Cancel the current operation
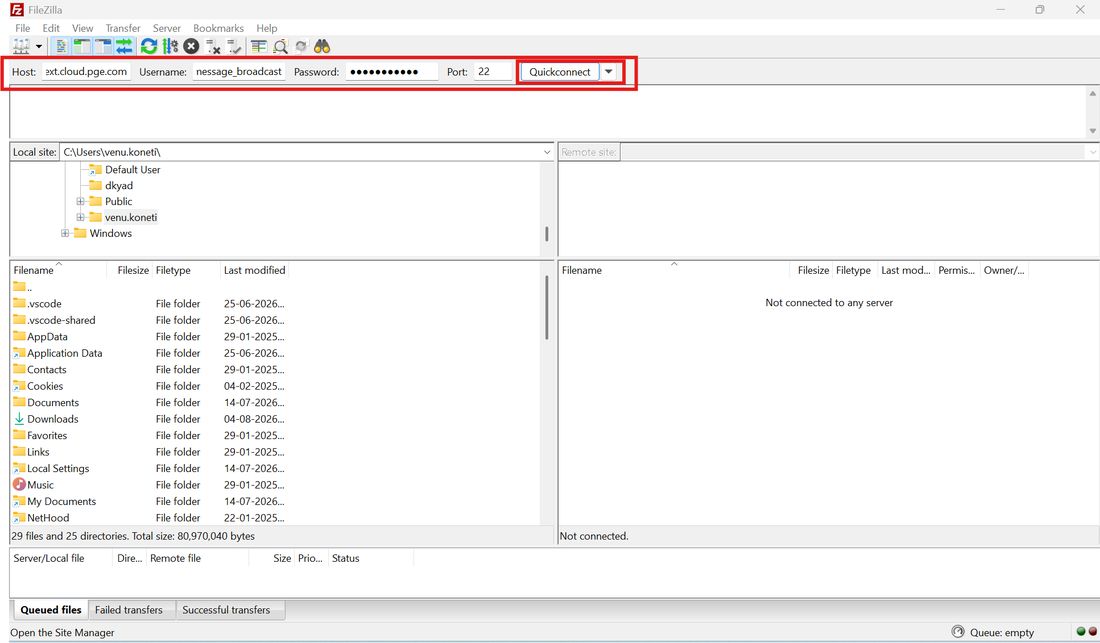 coord(191,46)
